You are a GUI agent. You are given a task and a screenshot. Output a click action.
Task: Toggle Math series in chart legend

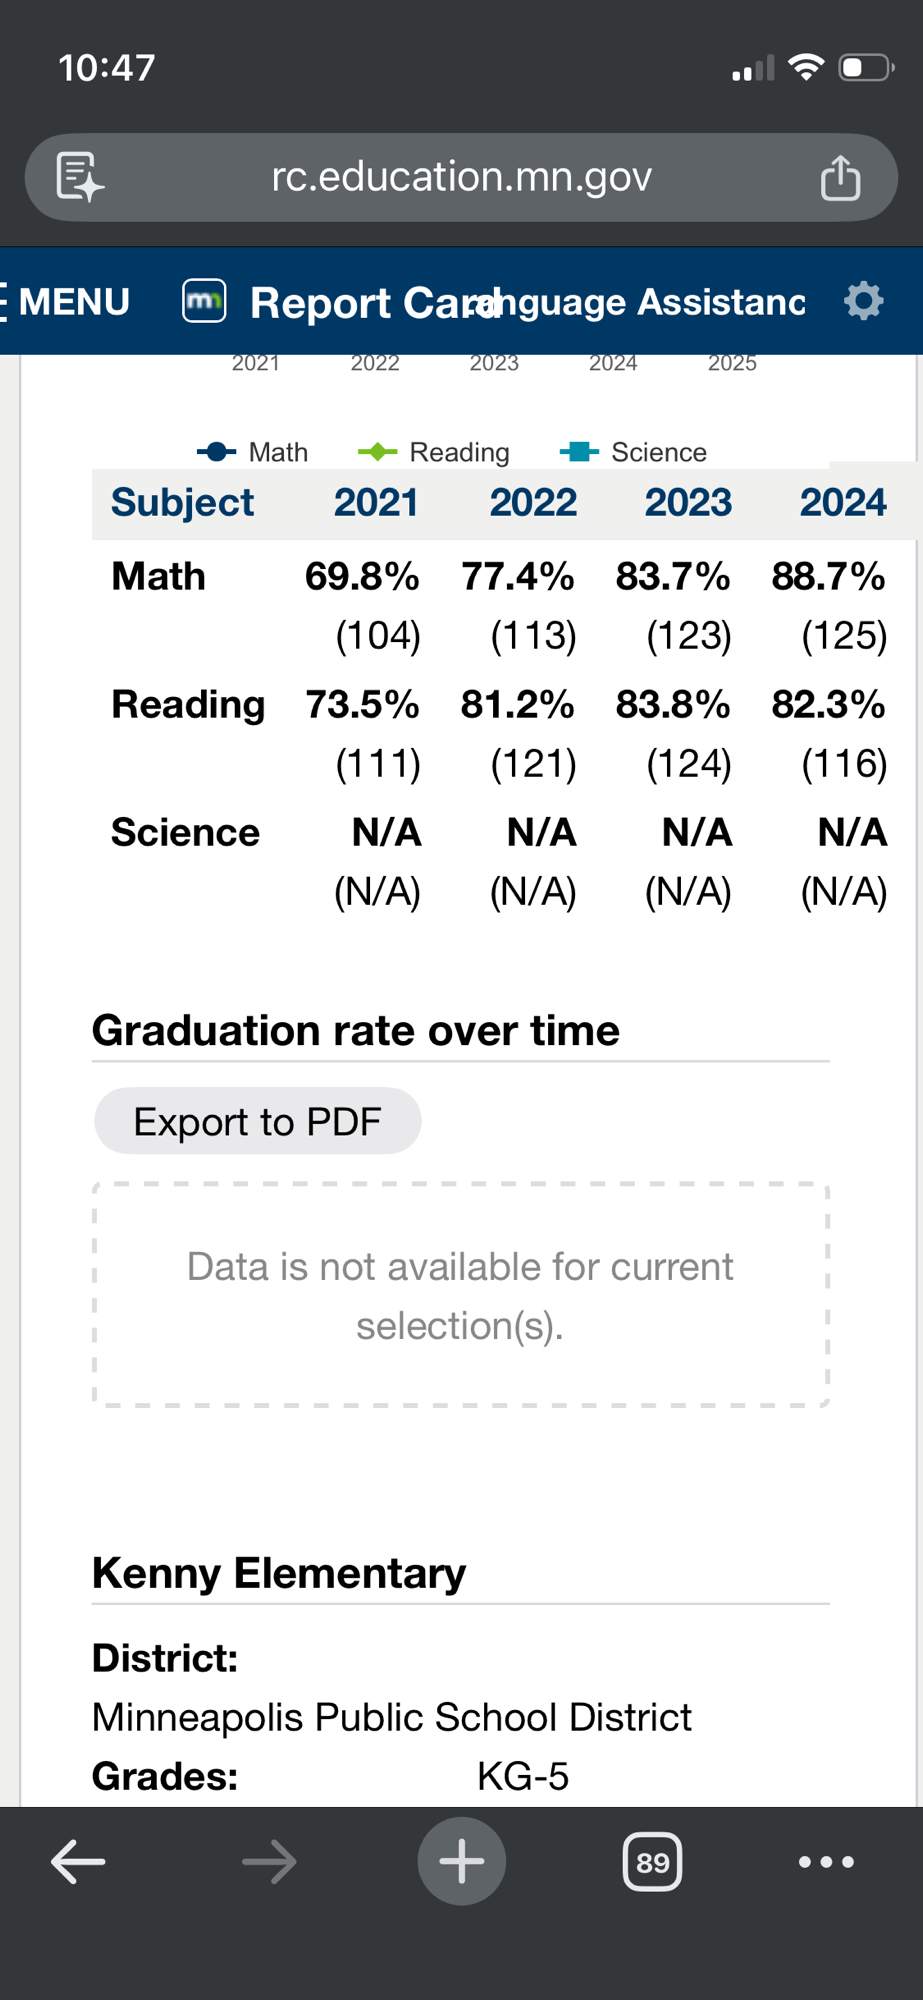254,452
